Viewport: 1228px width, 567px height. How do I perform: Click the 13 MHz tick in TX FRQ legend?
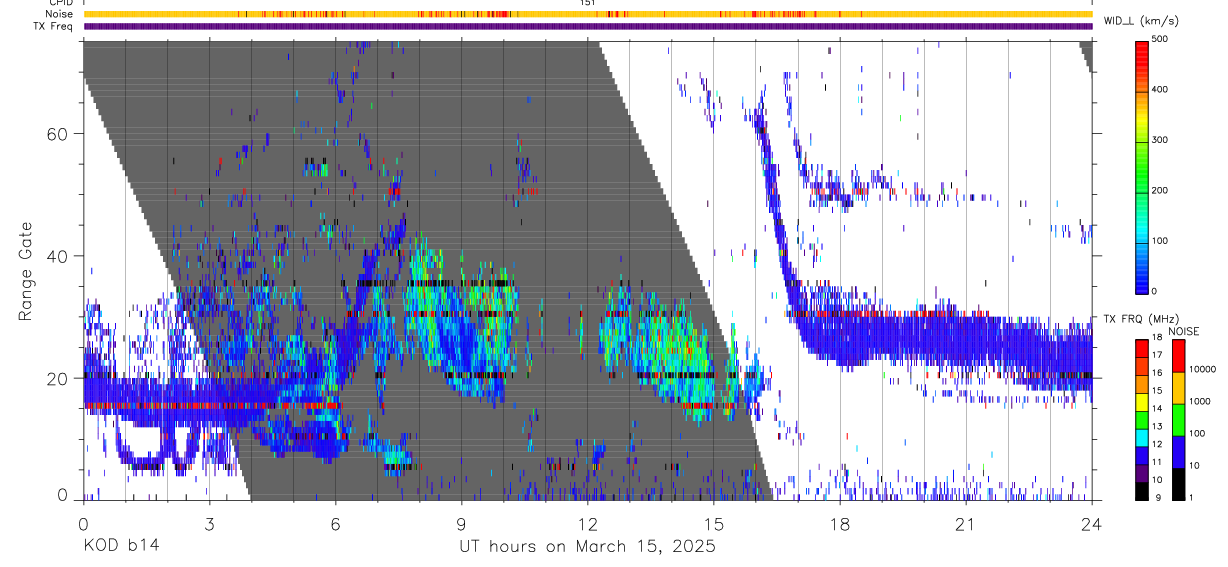point(1157,426)
